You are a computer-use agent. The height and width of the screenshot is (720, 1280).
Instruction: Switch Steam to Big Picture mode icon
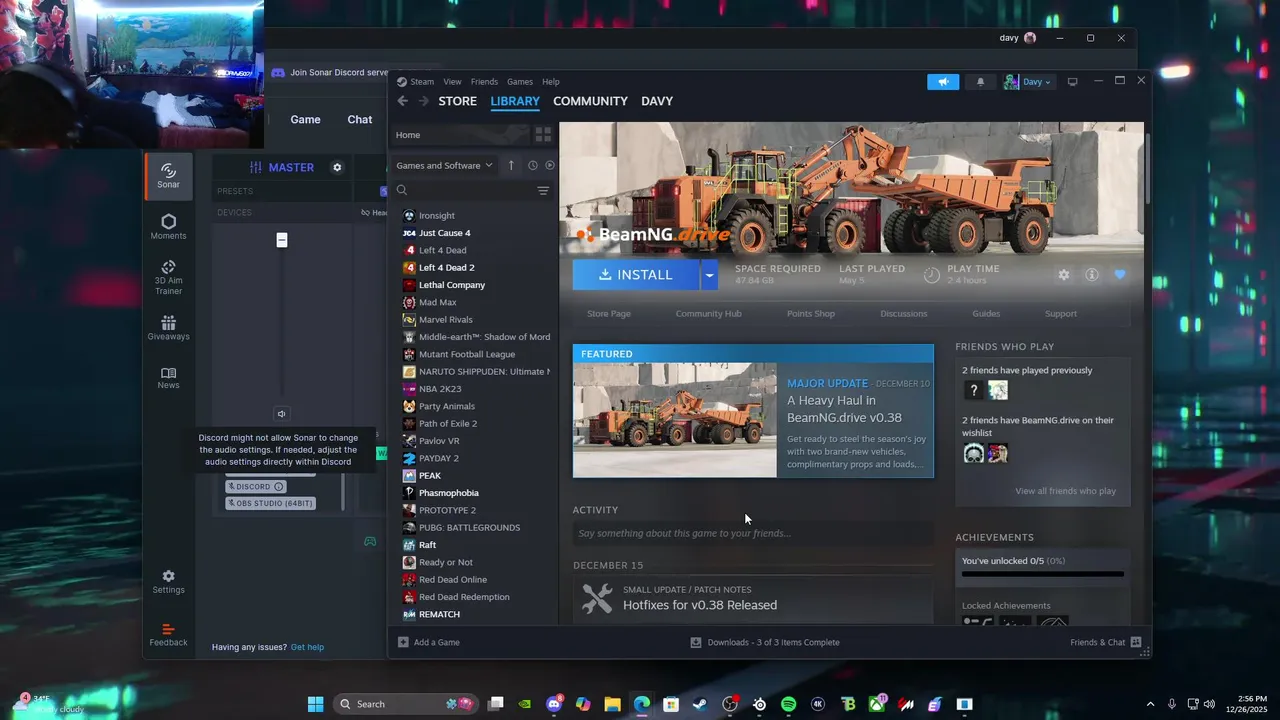[1073, 82]
